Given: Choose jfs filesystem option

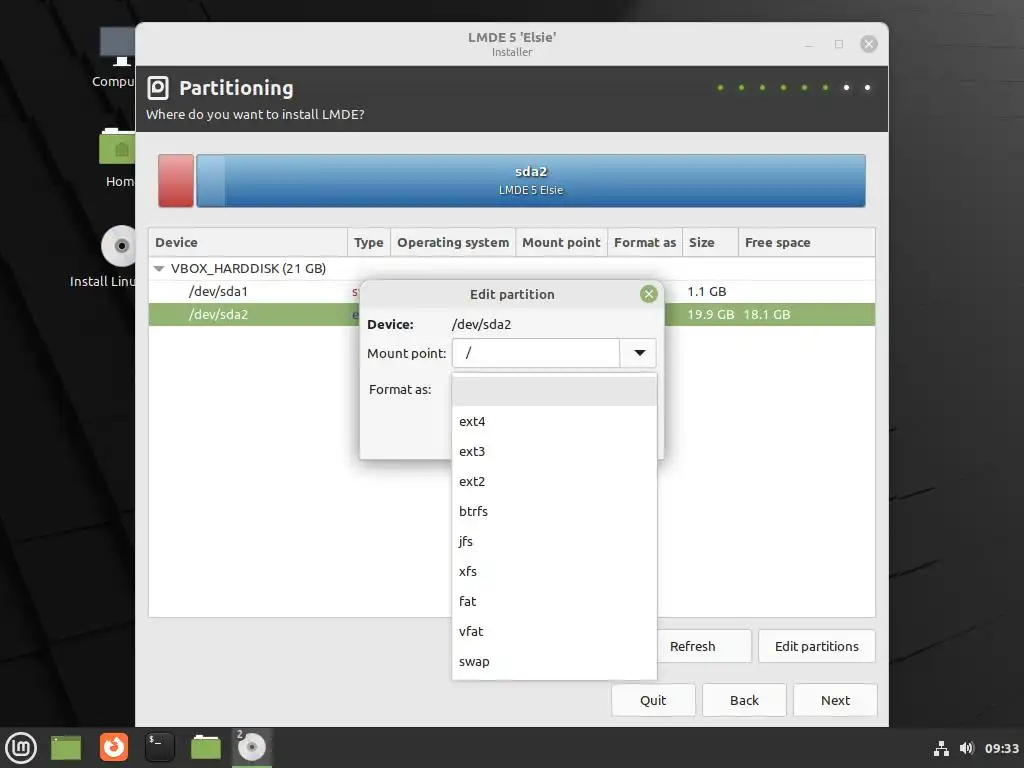Looking at the screenshot, I should coord(554,541).
